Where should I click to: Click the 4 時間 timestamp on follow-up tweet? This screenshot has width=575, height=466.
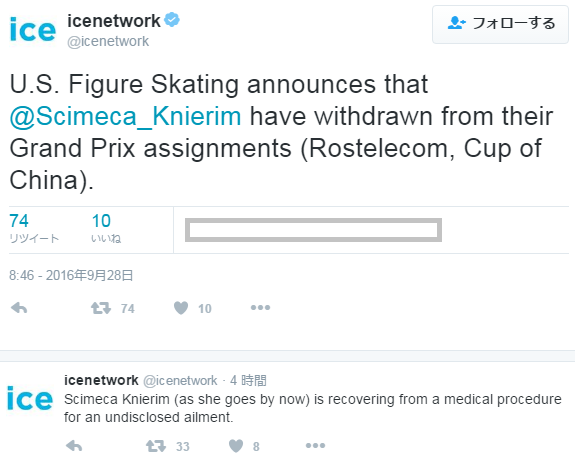248,381
